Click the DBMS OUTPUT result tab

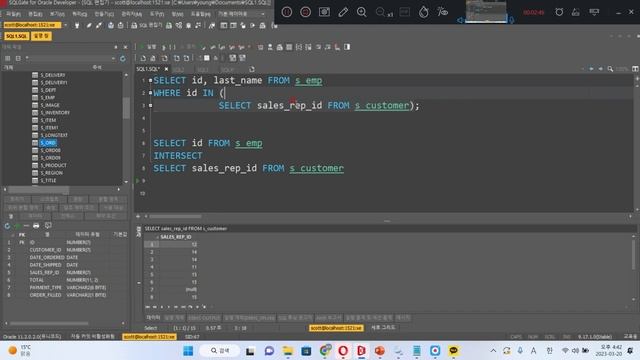point(203,318)
